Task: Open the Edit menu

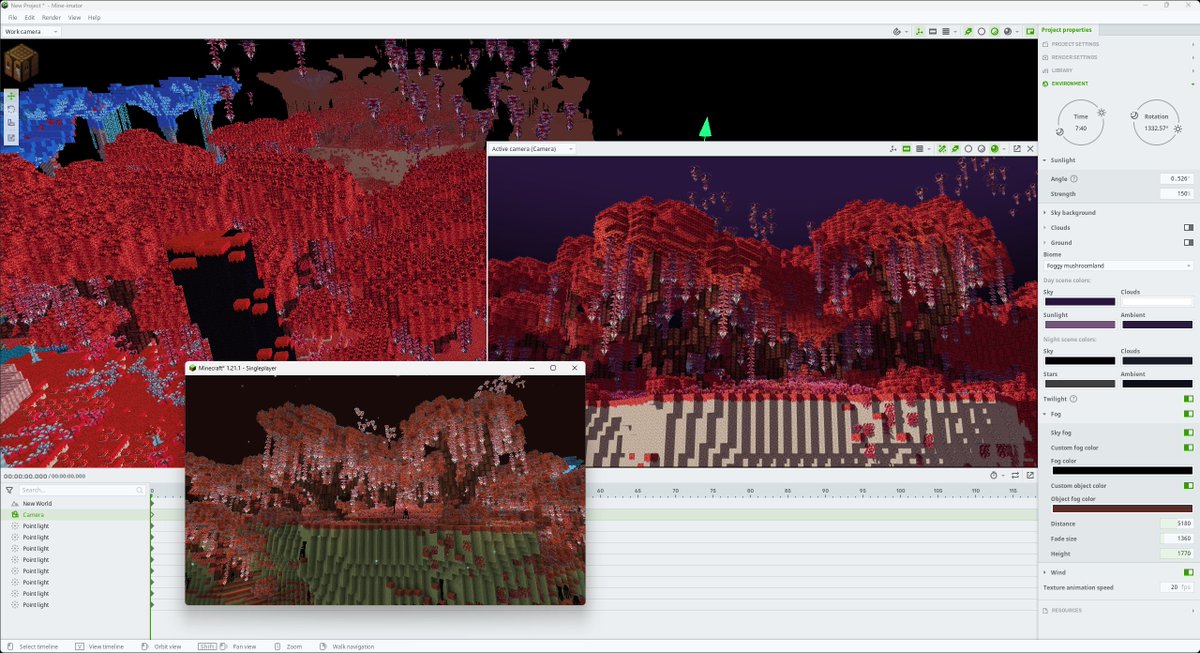Action: click(30, 18)
